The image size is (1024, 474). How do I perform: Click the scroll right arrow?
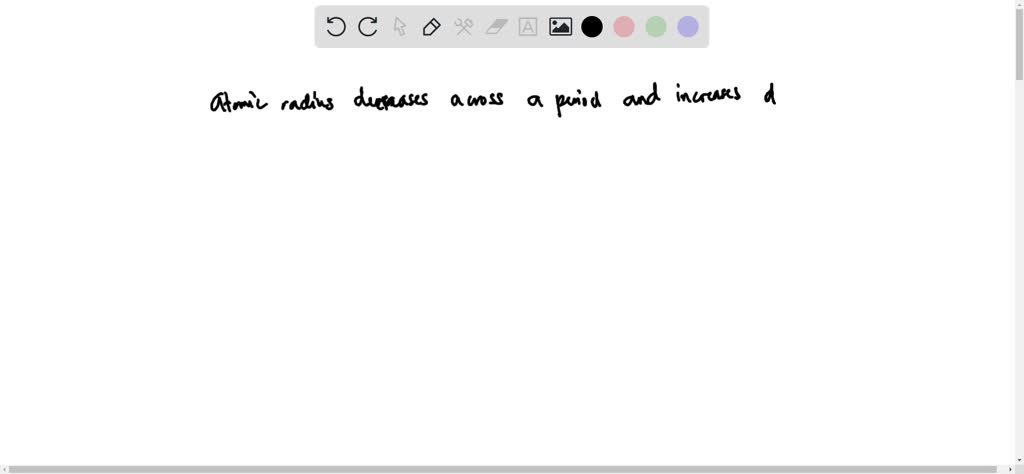1010,469
